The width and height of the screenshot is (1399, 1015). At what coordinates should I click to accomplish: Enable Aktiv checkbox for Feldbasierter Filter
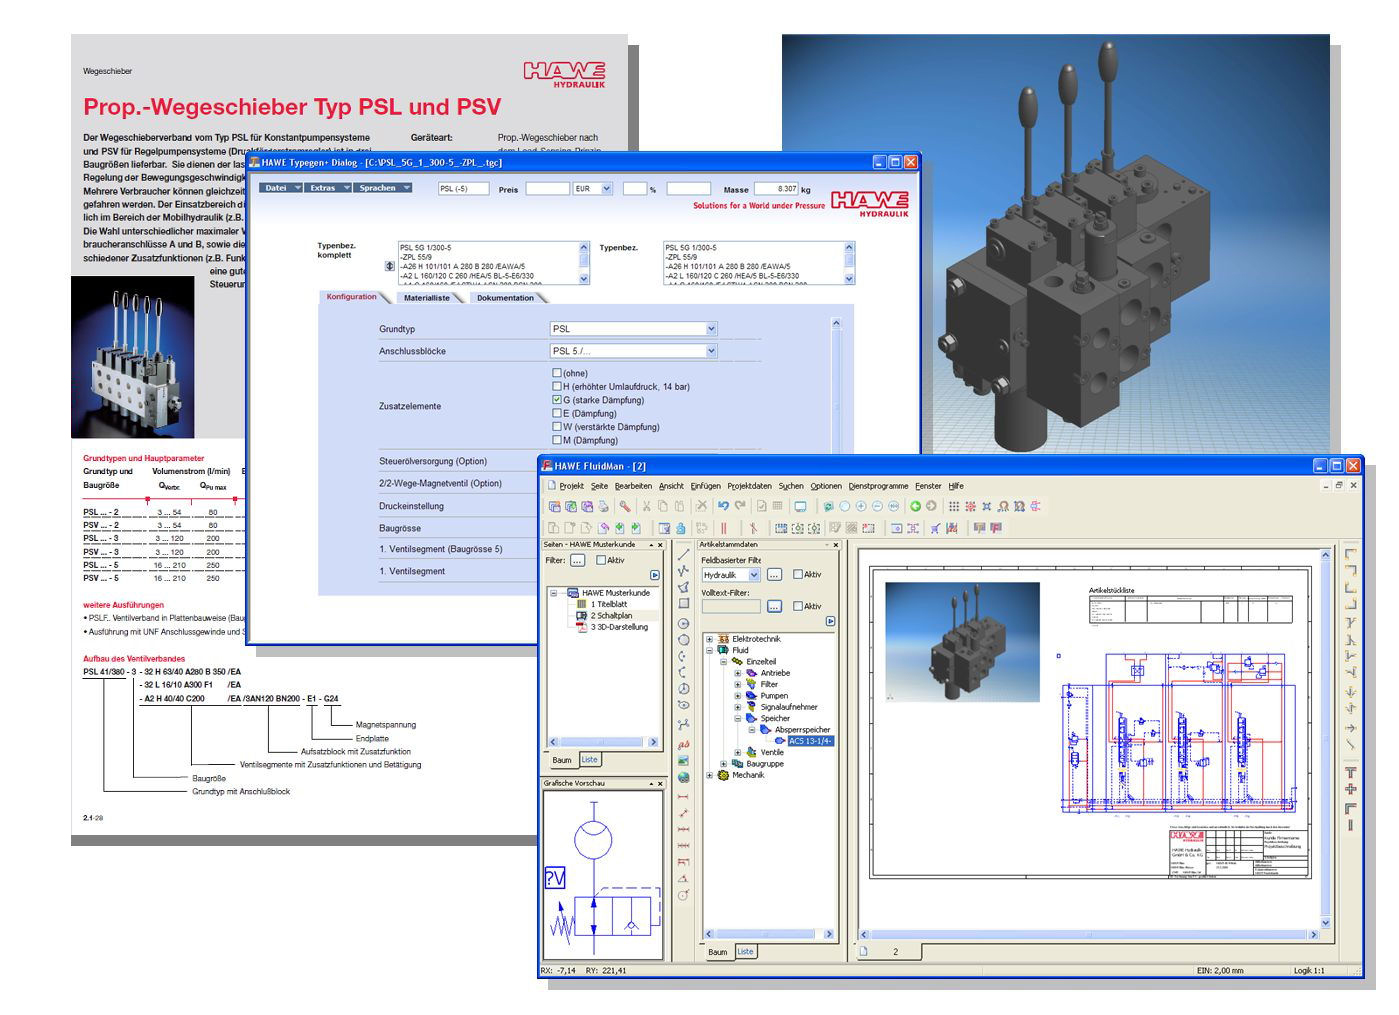pos(798,575)
